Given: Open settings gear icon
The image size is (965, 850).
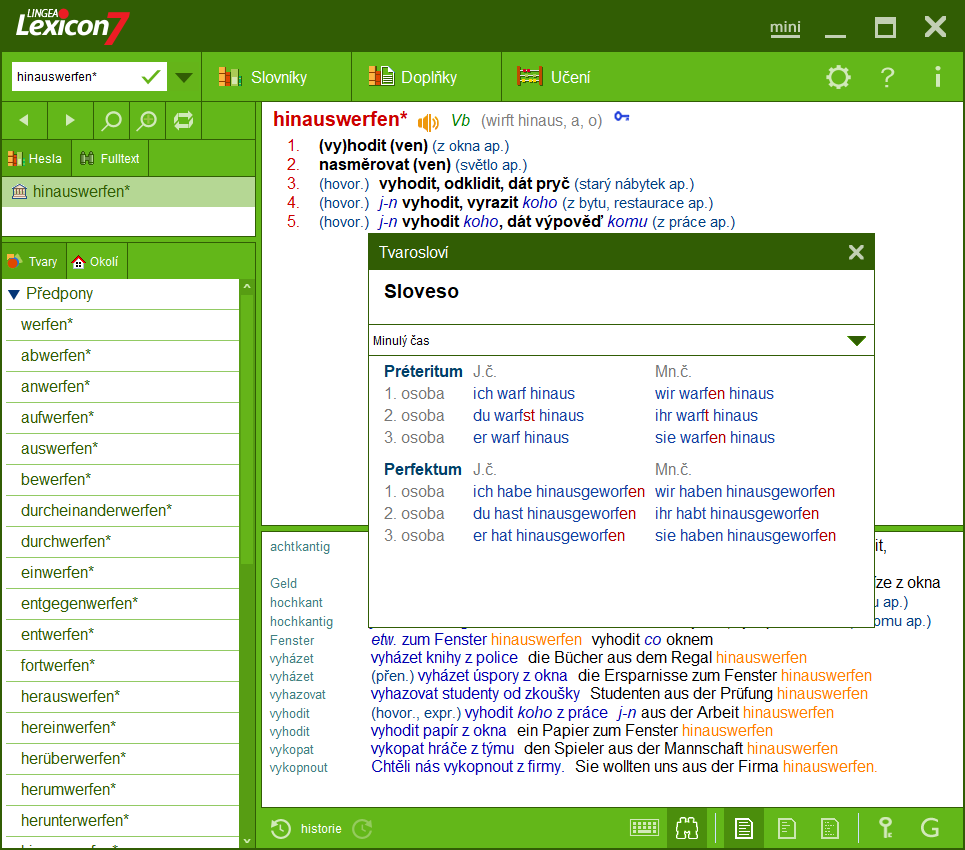Looking at the screenshot, I should pos(838,77).
